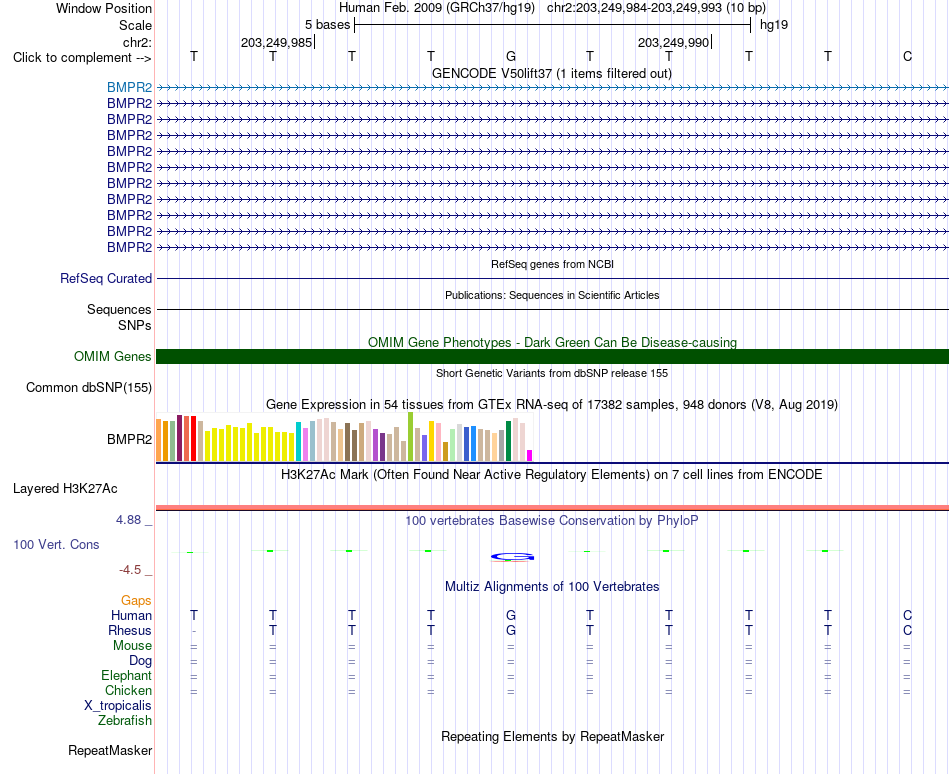
Task: Click the OMIM Gene Phenotypes green title
Action: [x=552, y=342]
